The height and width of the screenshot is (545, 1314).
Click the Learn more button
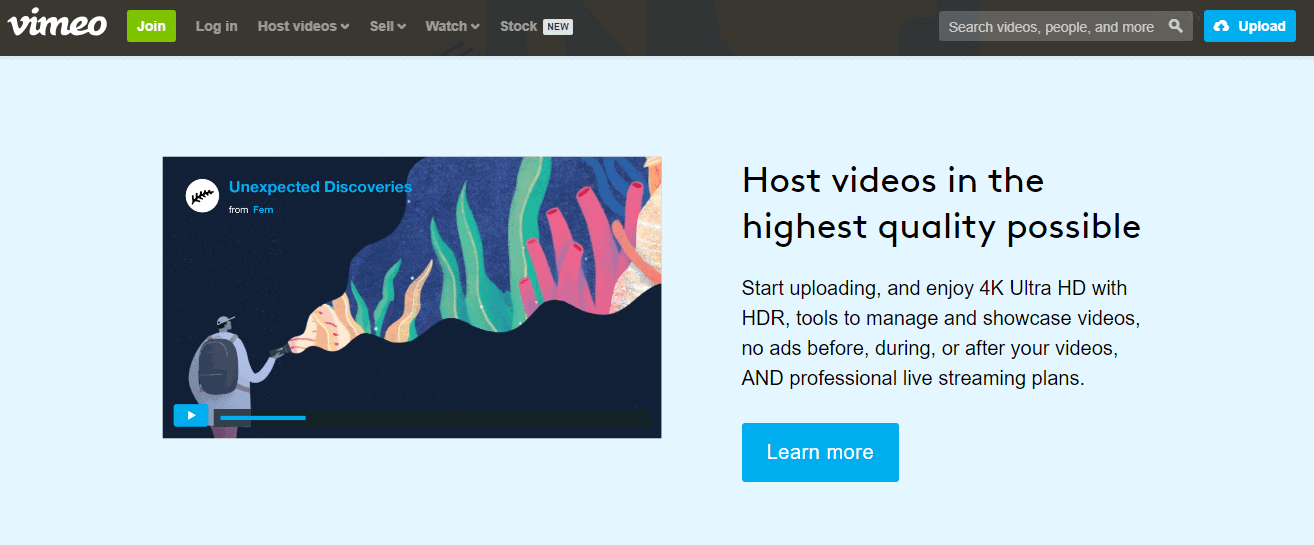point(820,452)
